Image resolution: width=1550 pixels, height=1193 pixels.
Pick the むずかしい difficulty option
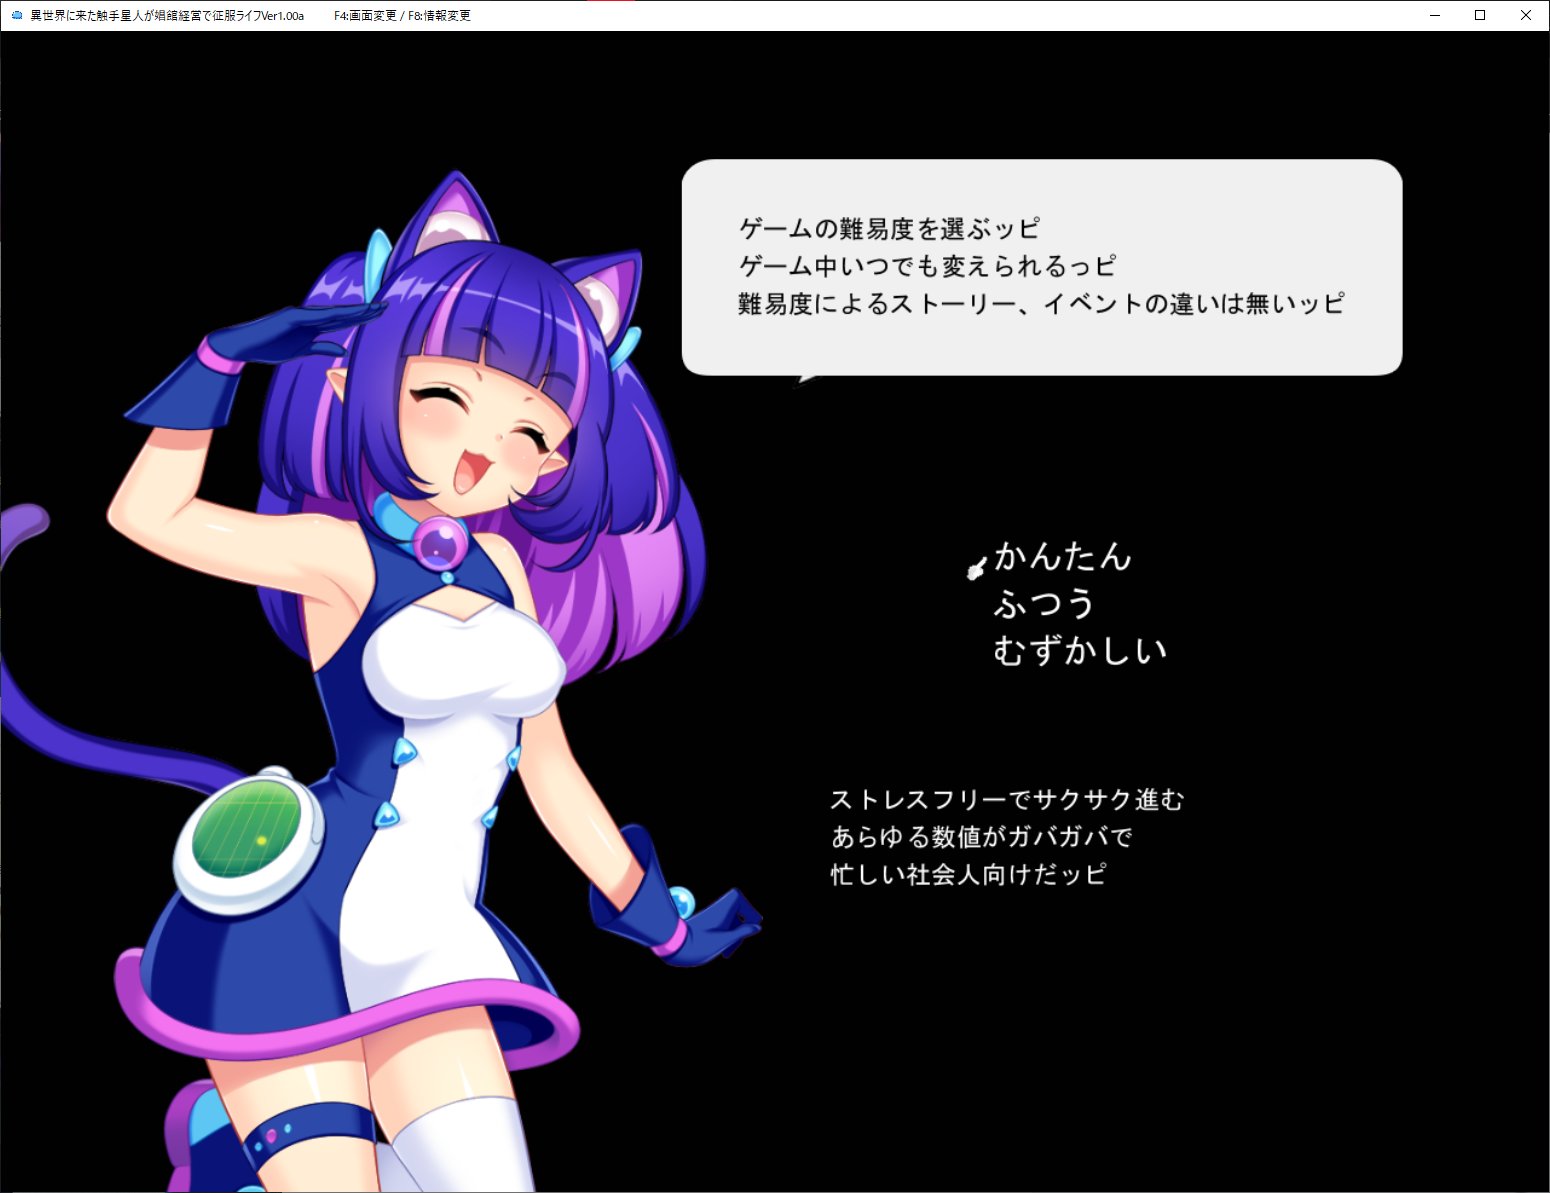click(x=1079, y=651)
